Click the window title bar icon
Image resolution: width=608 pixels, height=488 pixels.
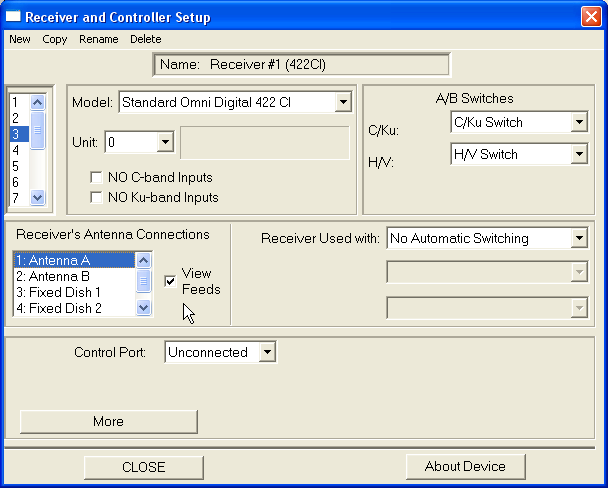coord(14,16)
